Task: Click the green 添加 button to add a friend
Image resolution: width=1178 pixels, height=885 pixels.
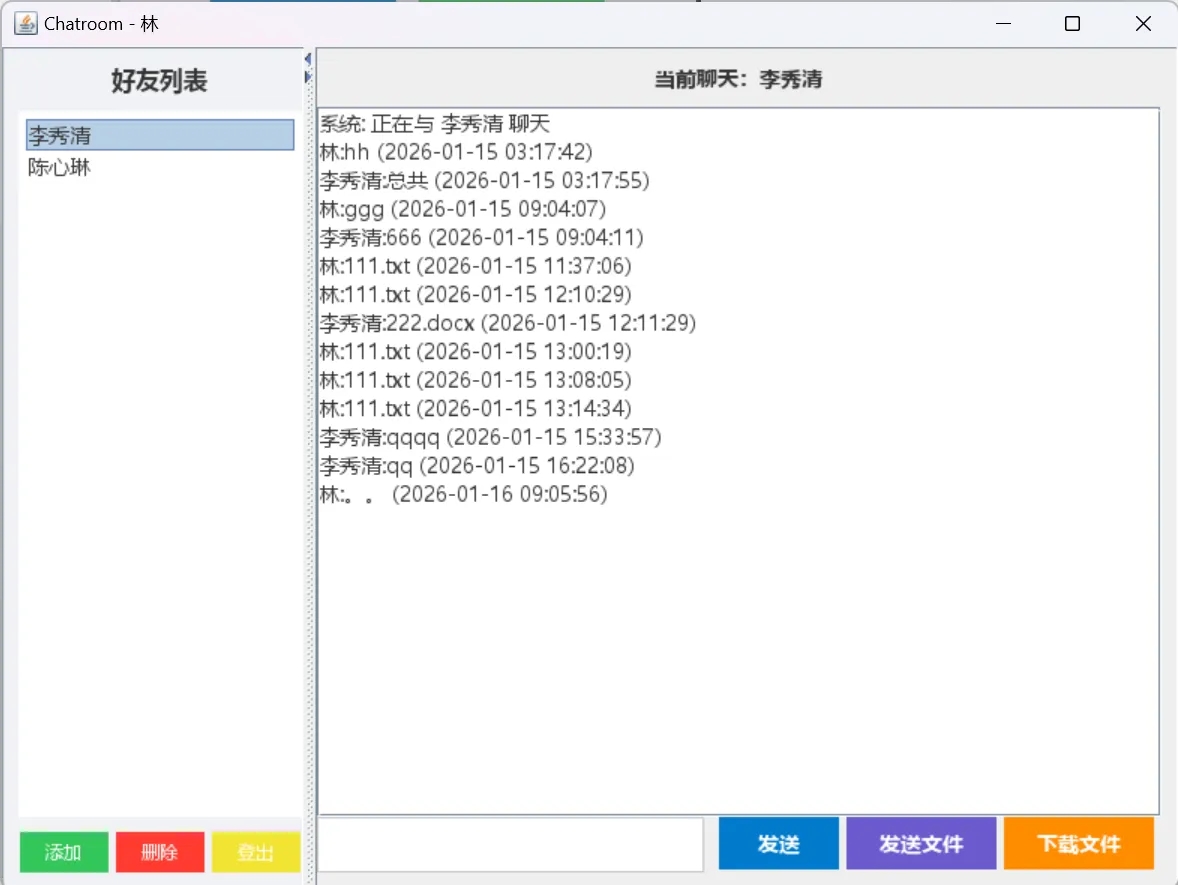Action: point(63,852)
